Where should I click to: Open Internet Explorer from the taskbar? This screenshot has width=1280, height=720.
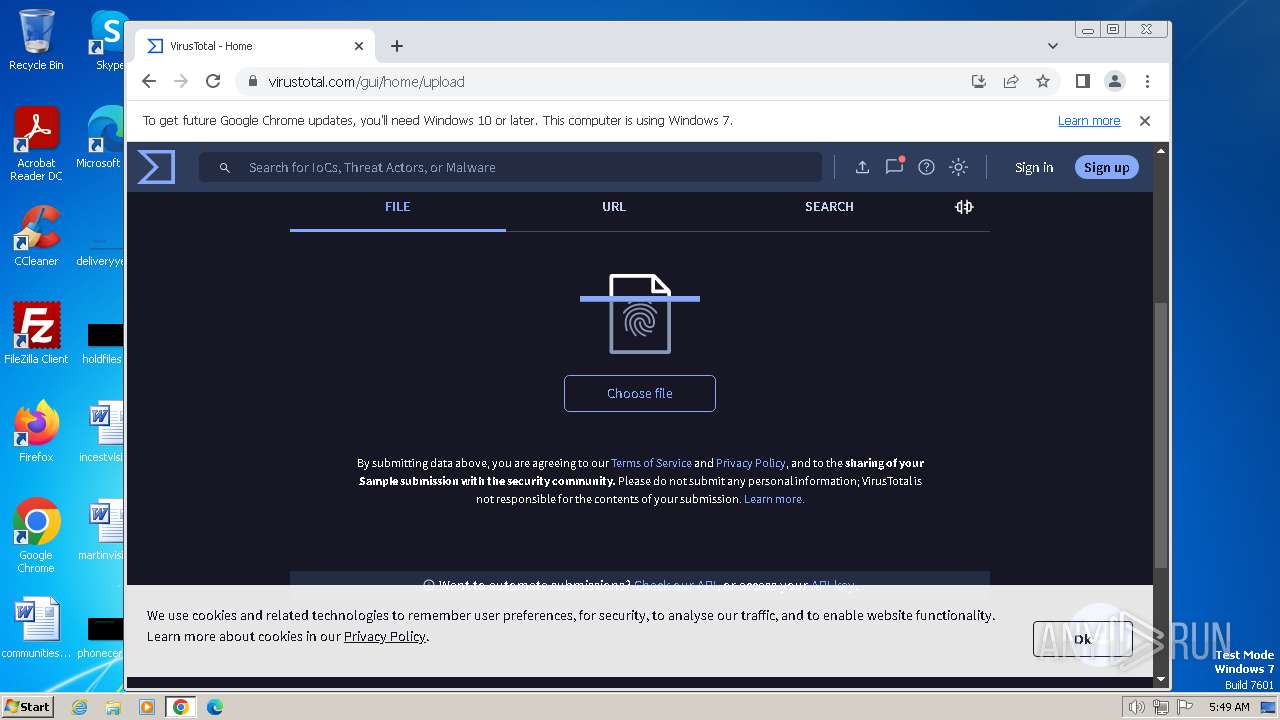pos(79,707)
